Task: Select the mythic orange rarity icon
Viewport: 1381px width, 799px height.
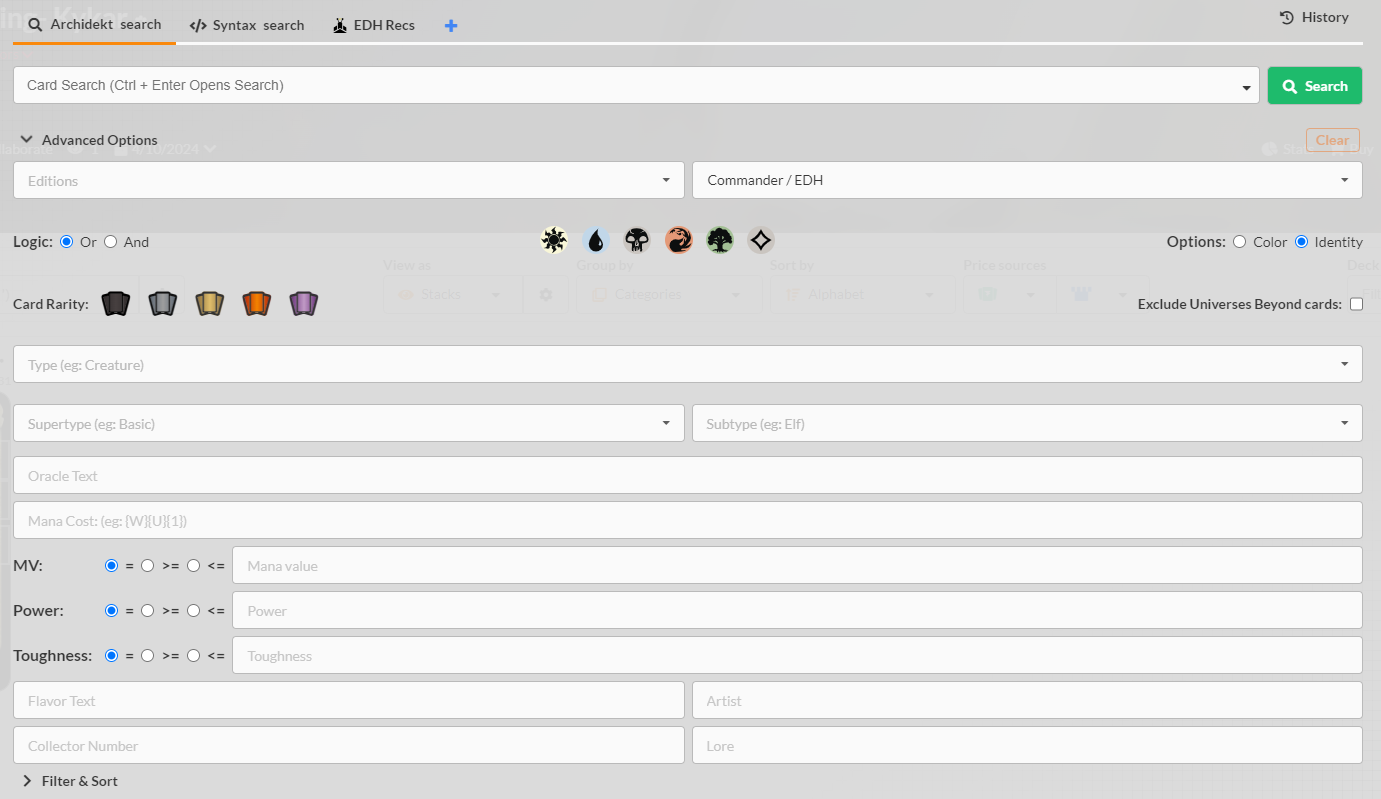Action: (x=256, y=303)
